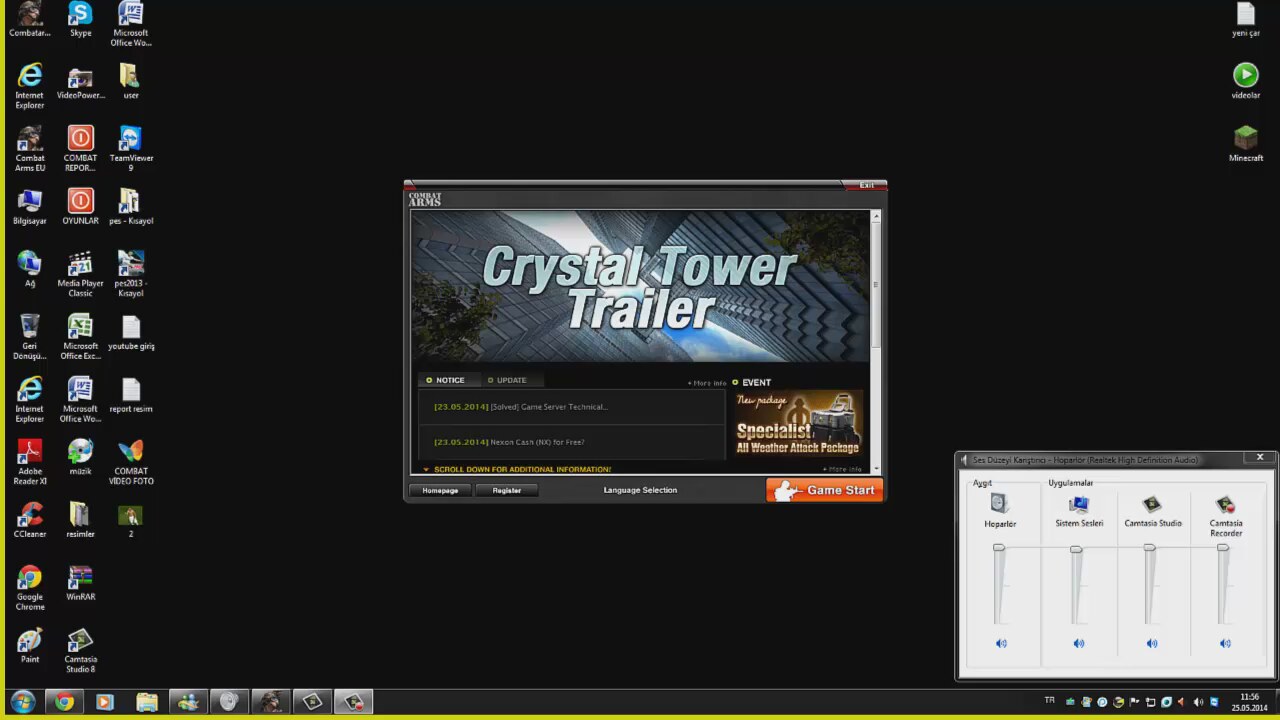Image resolution: width=1280 pixels, height=720 pixels.
Task: Mute the Hoparlör device in mixer
Action: point(1001,643)
